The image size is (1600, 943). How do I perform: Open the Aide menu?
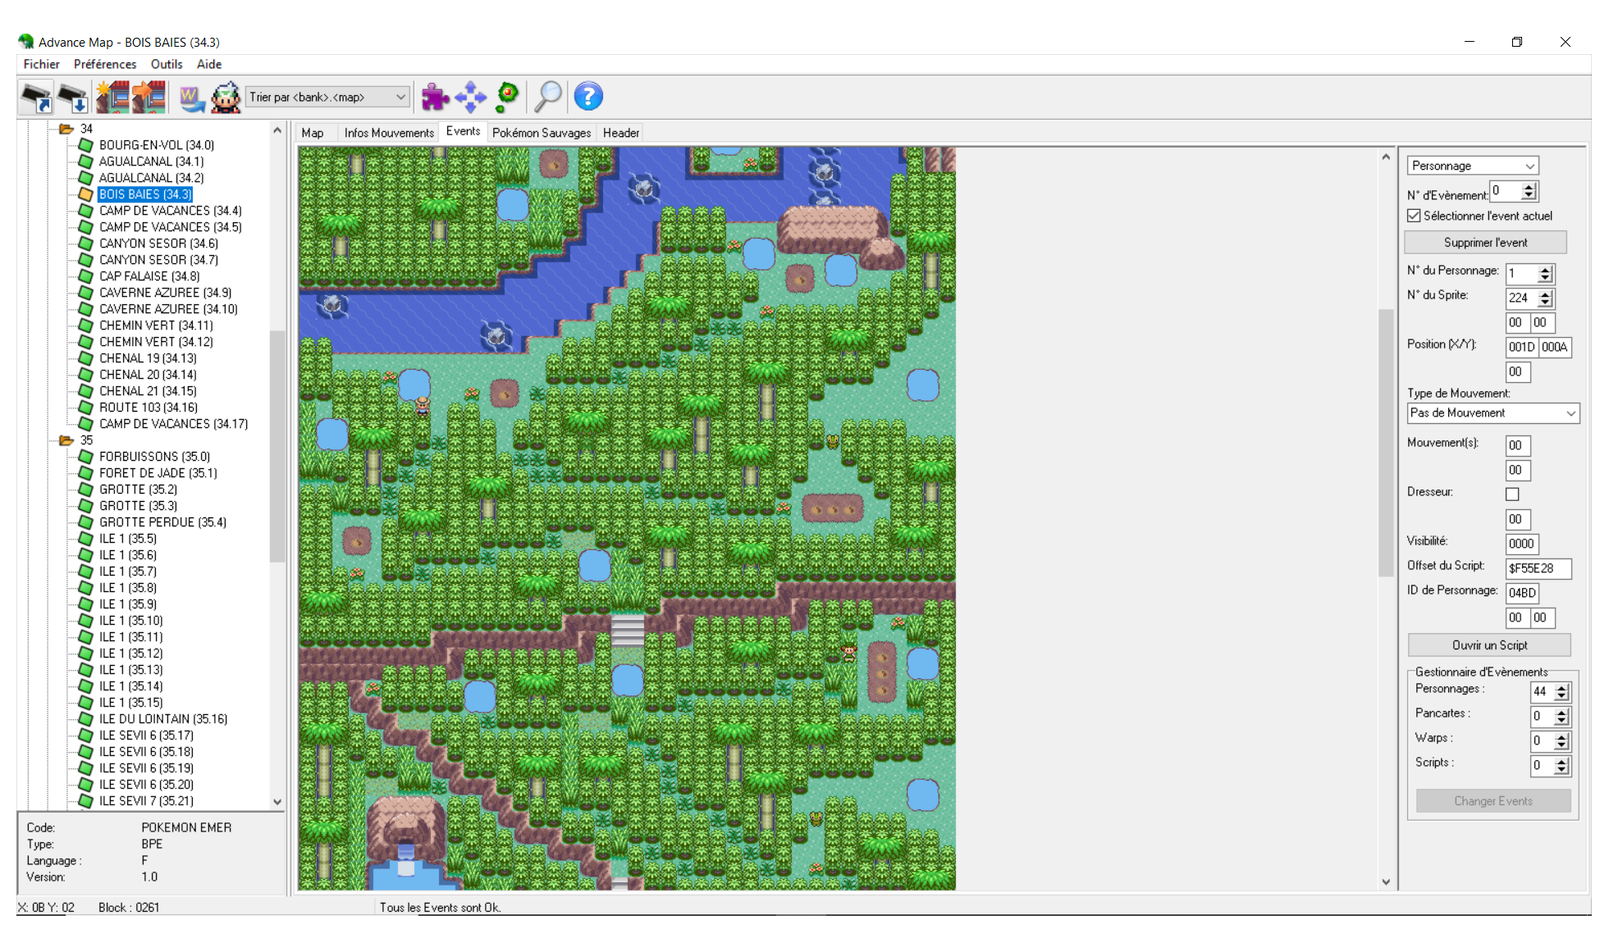click(209, 64)
